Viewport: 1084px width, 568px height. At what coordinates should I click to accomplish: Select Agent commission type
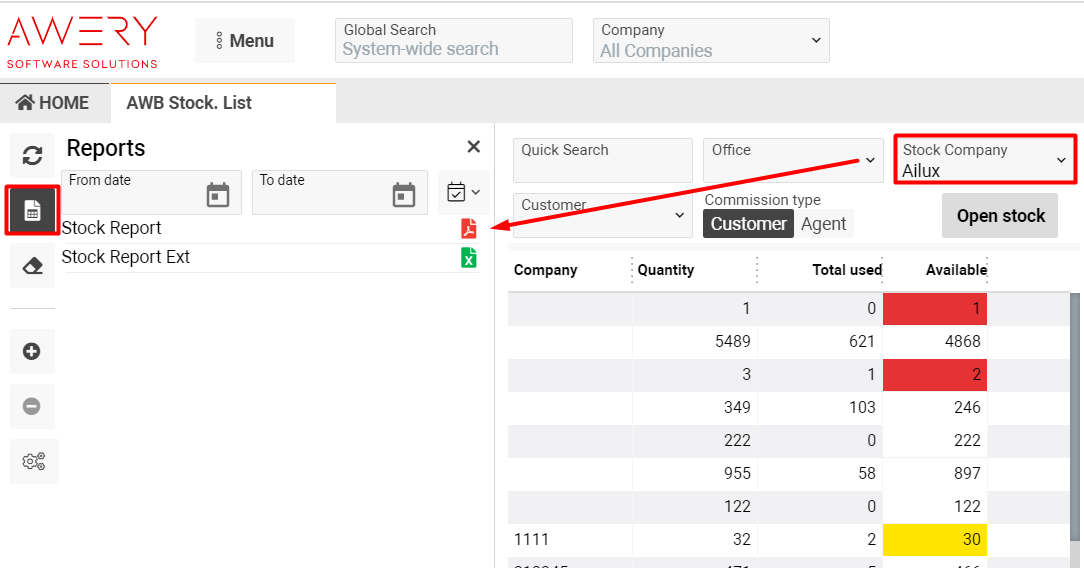824,224
